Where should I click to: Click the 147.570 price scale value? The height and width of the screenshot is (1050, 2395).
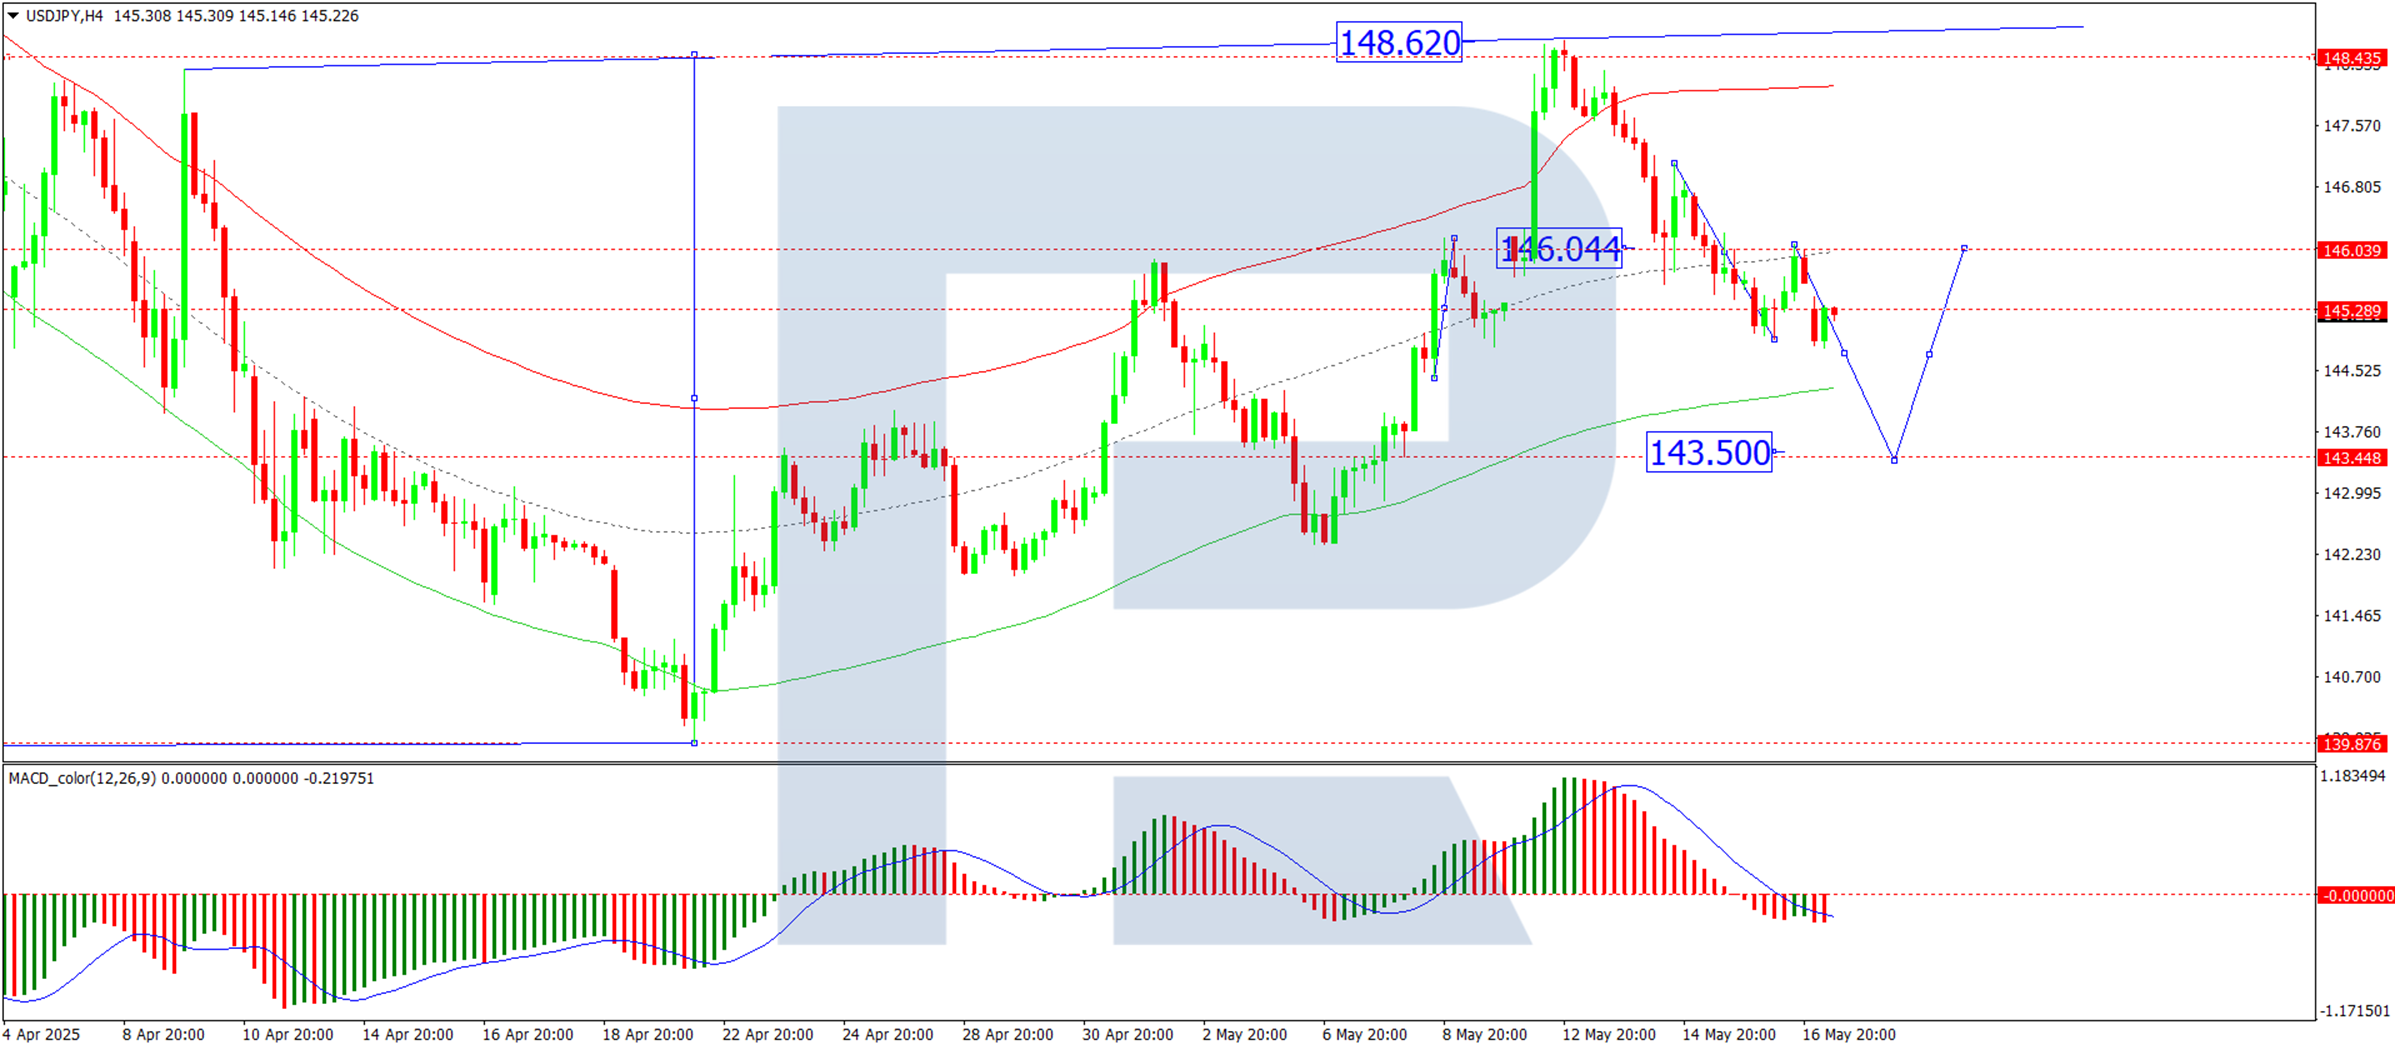2352,126
